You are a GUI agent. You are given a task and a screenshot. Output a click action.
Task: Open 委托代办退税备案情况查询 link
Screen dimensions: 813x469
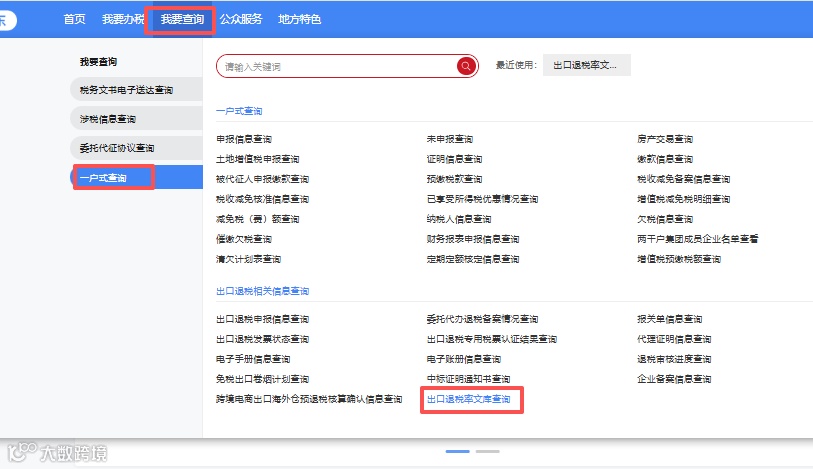482,319
